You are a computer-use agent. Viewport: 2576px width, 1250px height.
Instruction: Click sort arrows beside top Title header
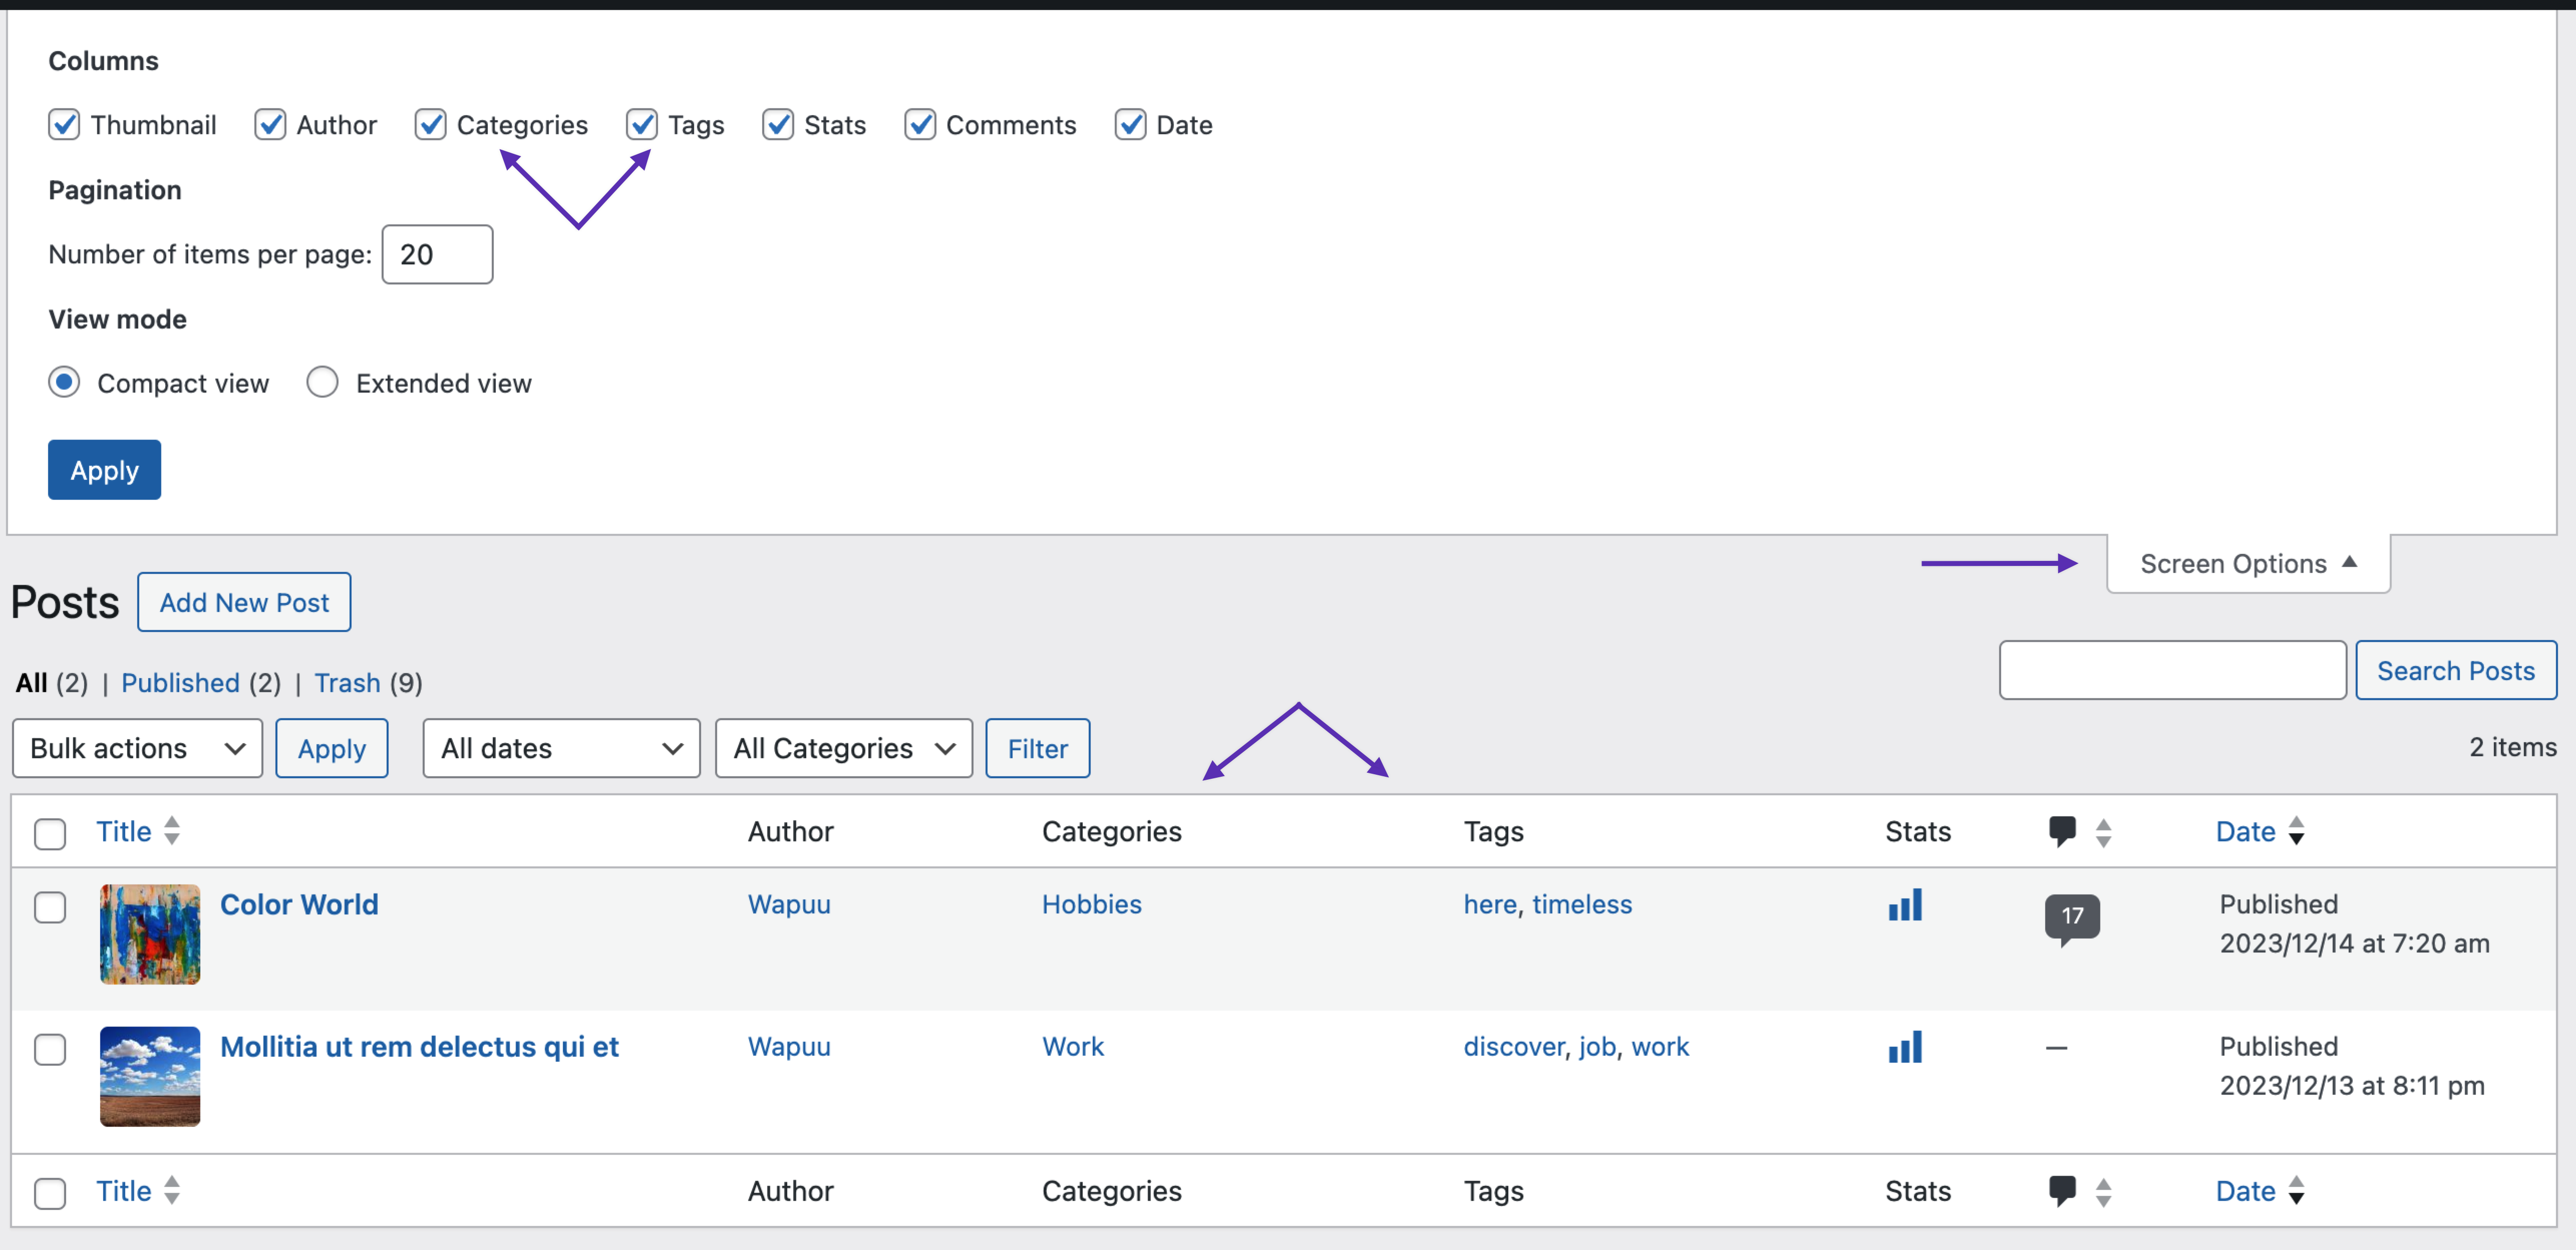172,831
